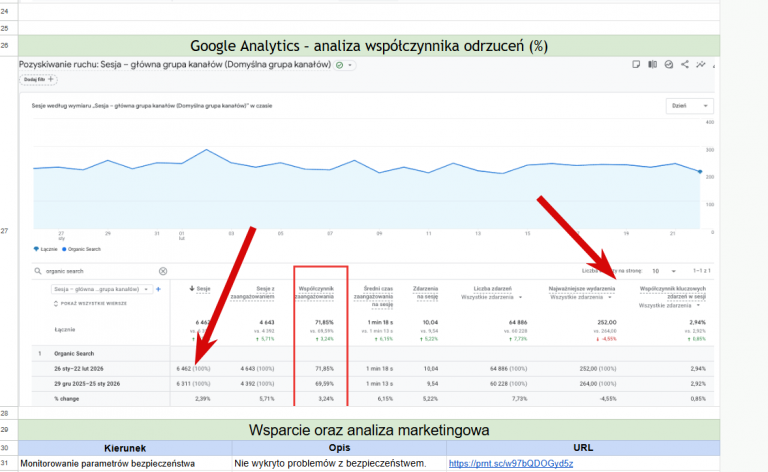This screenshot has width=768, height=472.
Task: Click the report title Pozyskiwanie ruchu: Sesja
Action: pyautogui.click(x=175, y=64)
